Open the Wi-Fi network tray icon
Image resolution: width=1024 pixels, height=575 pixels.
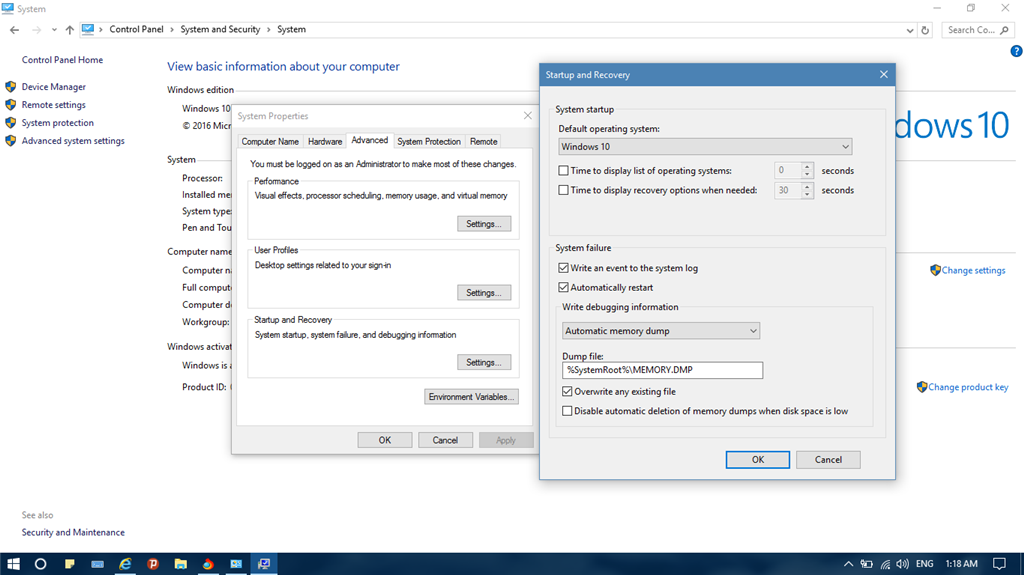886,564
